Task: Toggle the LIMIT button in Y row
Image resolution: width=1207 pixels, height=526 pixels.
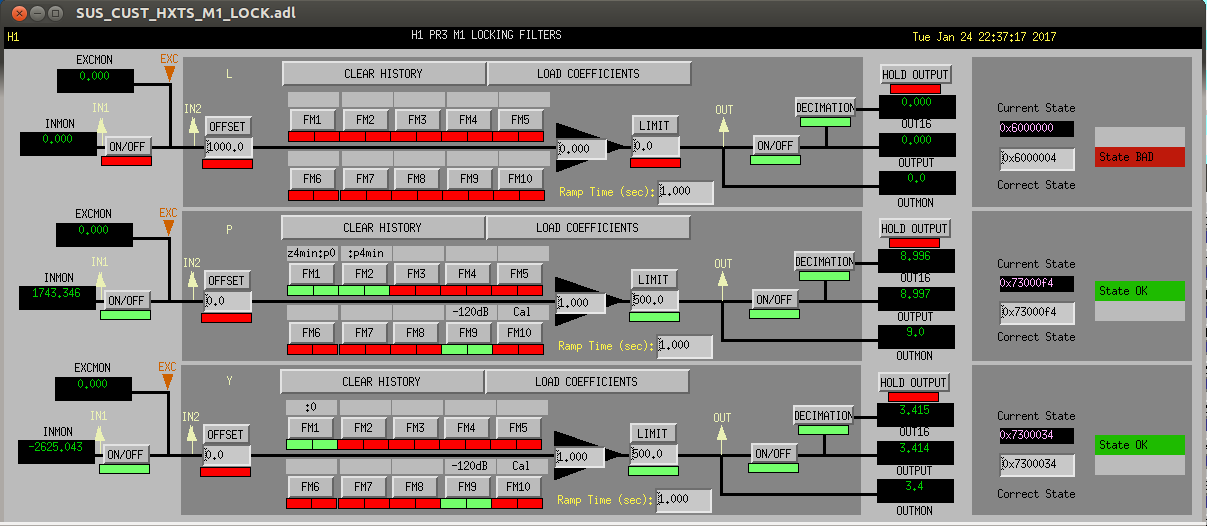Action: [x=653, y=433]
